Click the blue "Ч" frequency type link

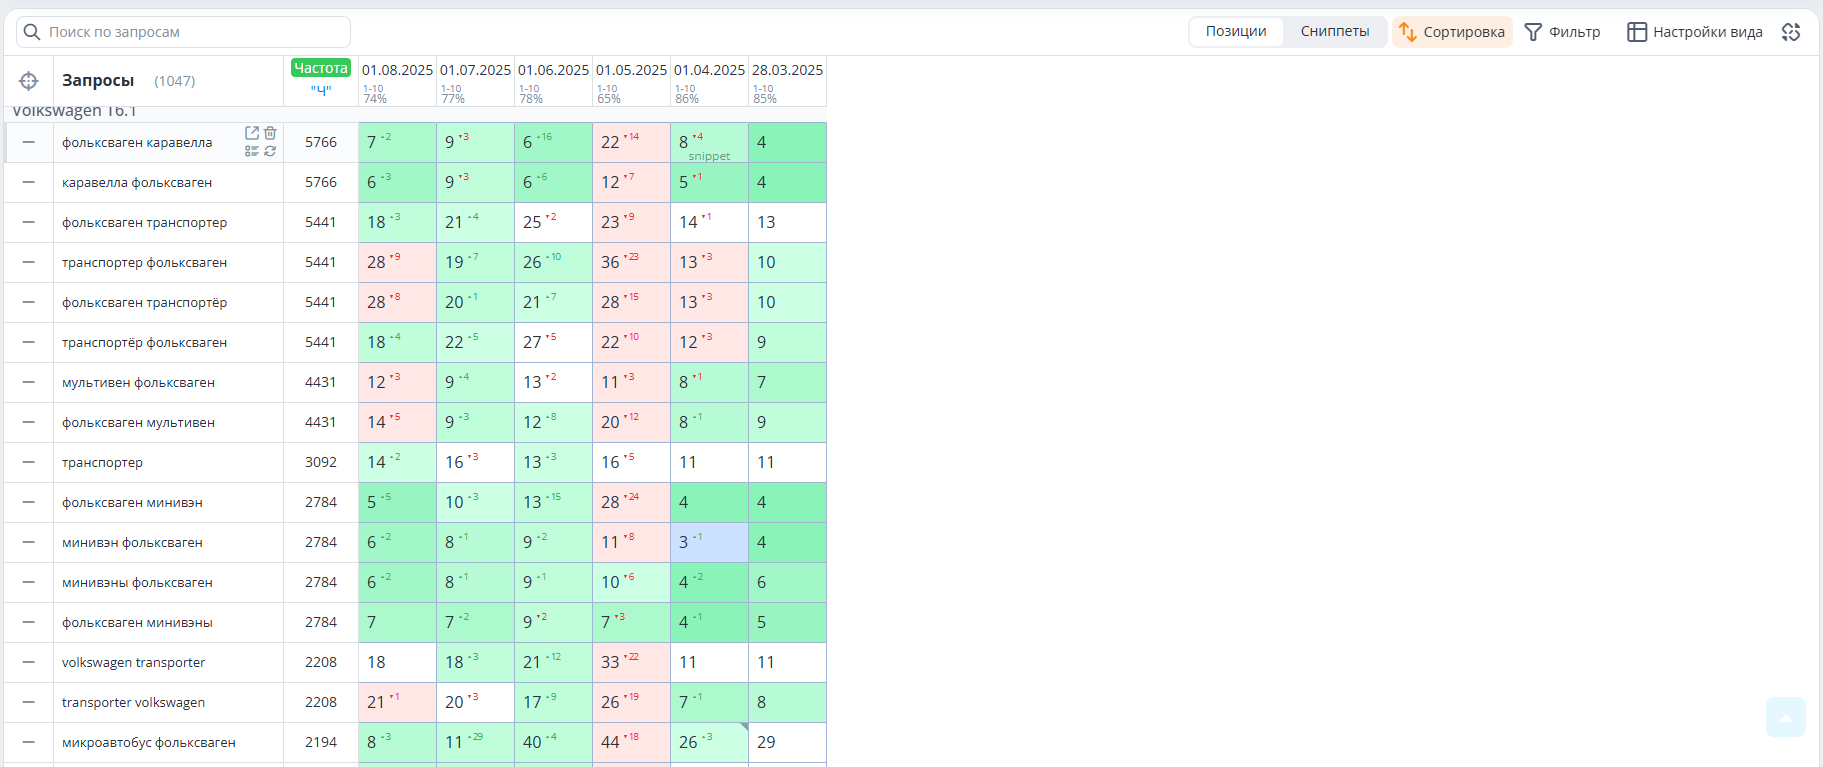(x=321, y=91)
